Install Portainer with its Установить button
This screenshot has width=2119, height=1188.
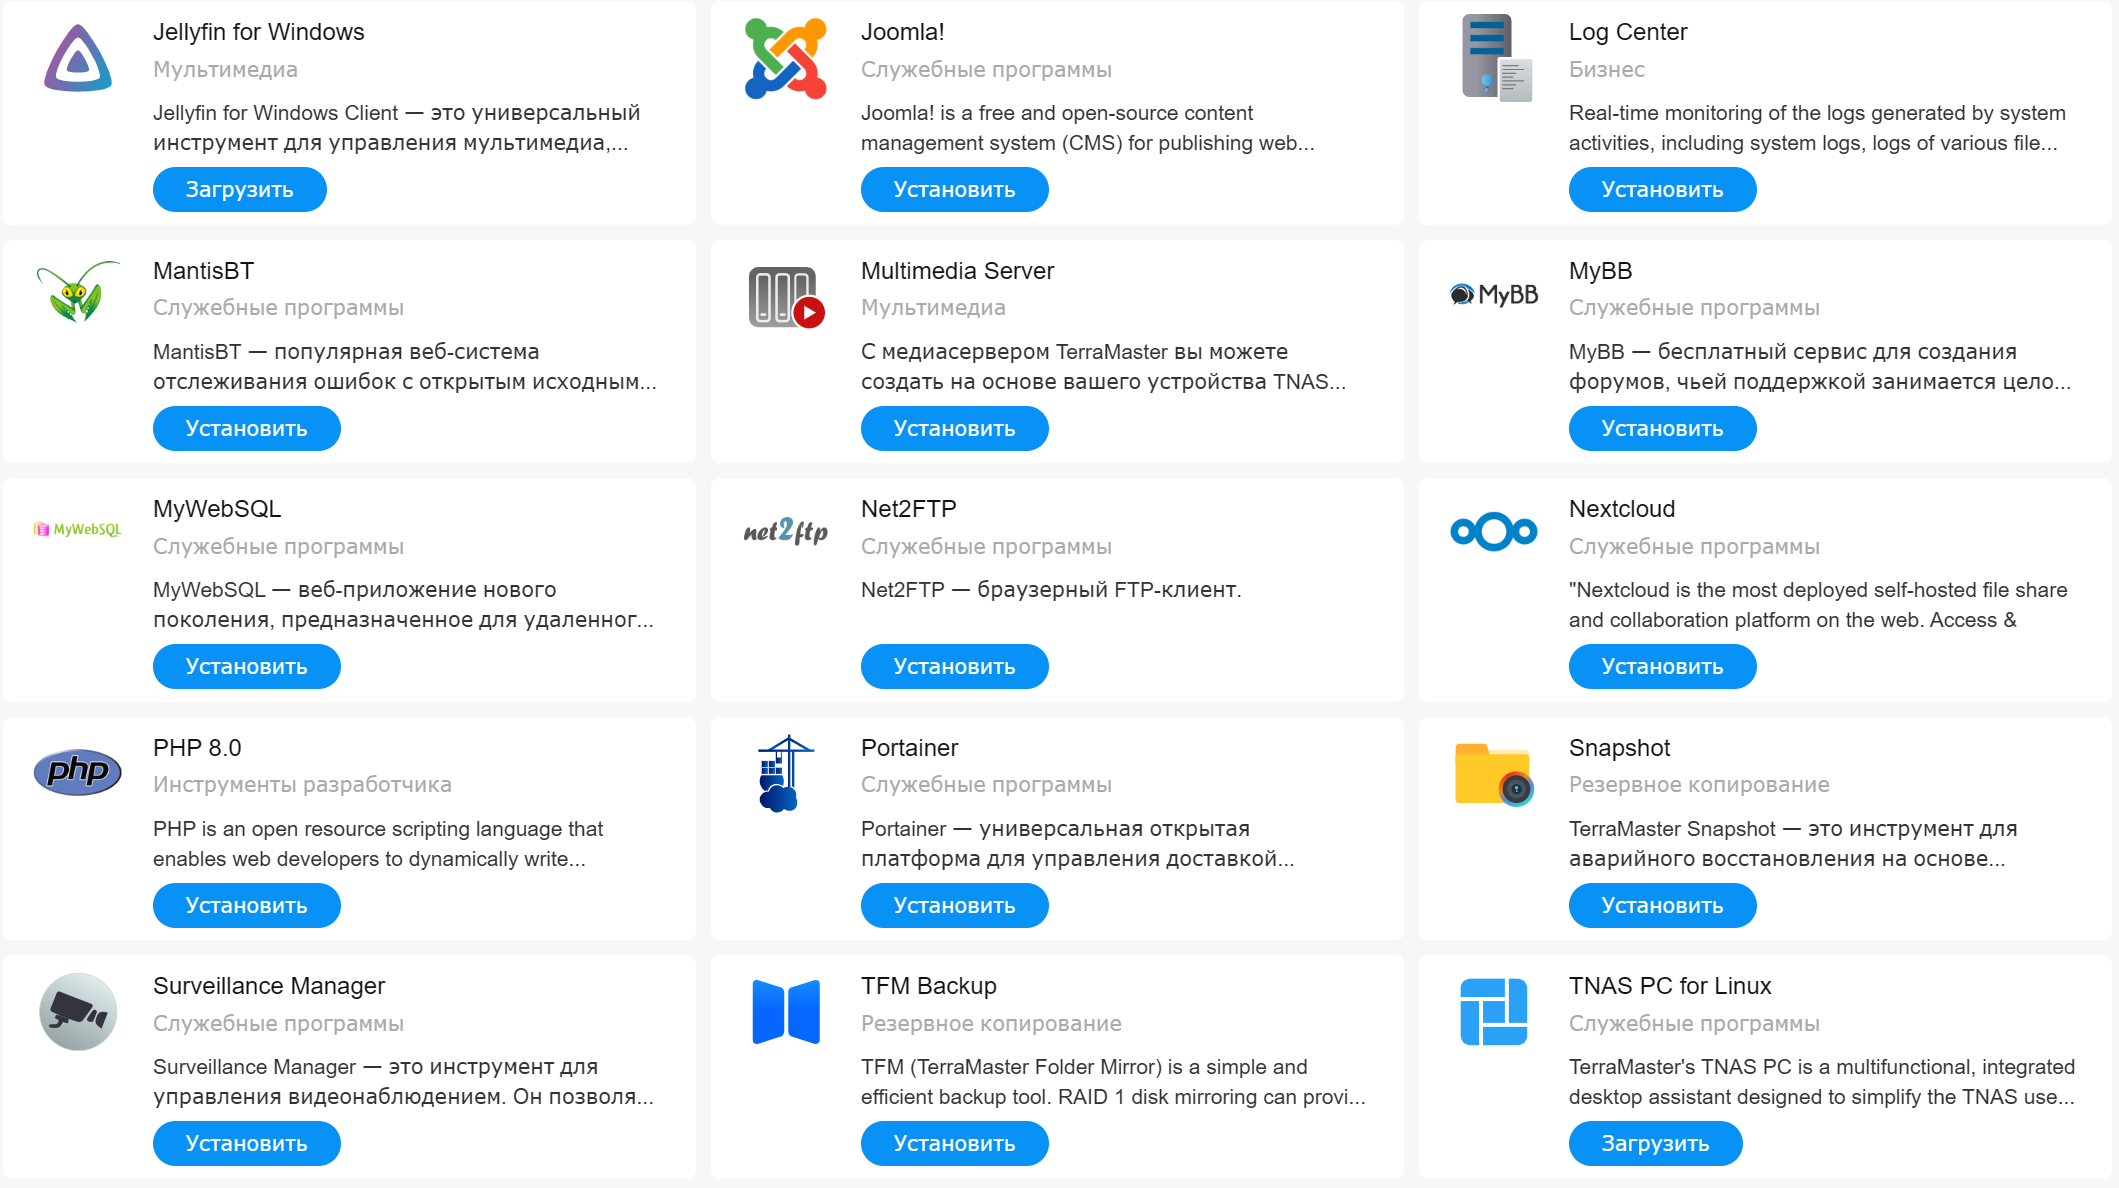pyautogui.click(x=954, y=906)
